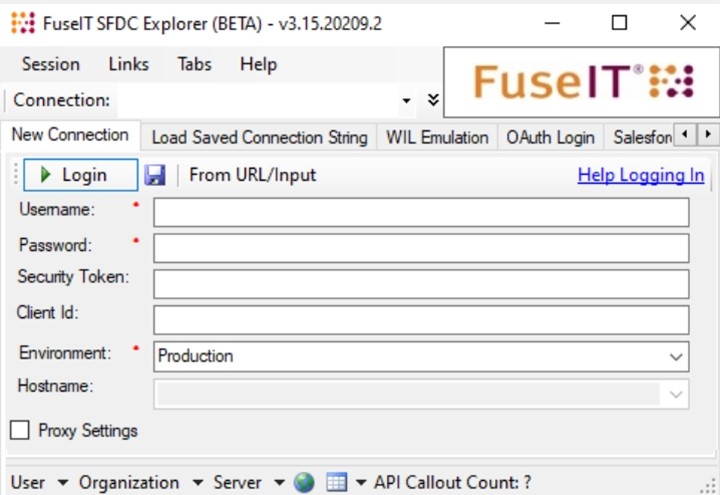Close the FuseIT SFDC Explorer window

[688, 22]
